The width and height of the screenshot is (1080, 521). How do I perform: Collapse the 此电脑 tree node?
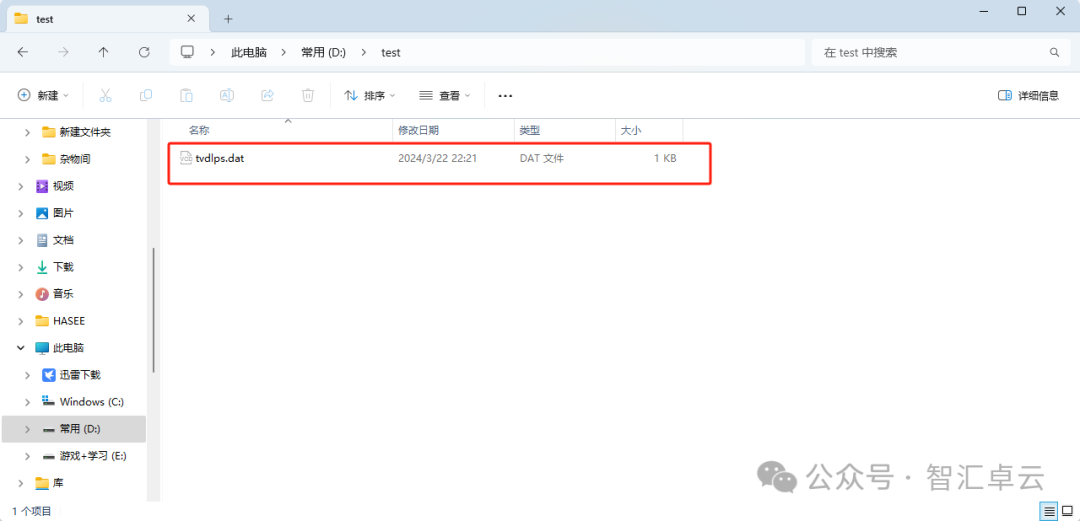coord(20,348)
